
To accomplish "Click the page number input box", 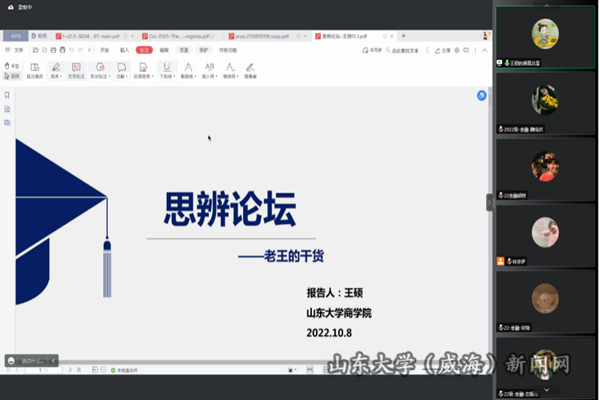I will tap(43, 370).
